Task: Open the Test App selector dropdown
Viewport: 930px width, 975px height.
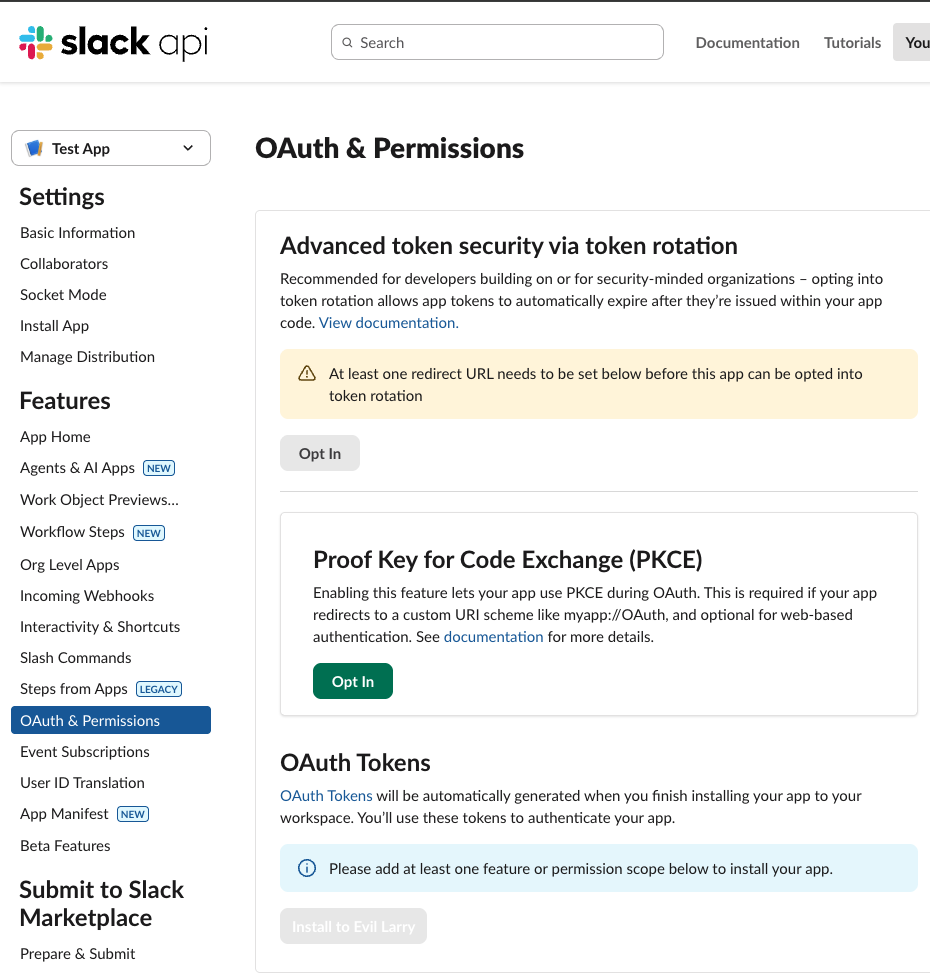Action: coord(110,148)
